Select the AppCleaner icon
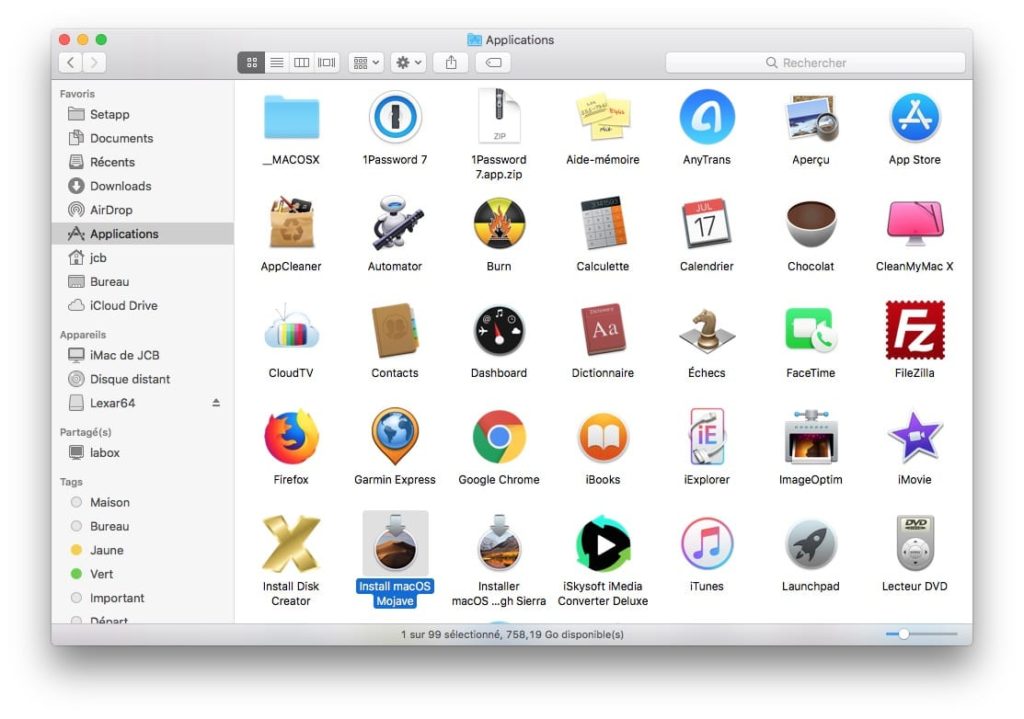The image size is (1024, 719). 291,223
